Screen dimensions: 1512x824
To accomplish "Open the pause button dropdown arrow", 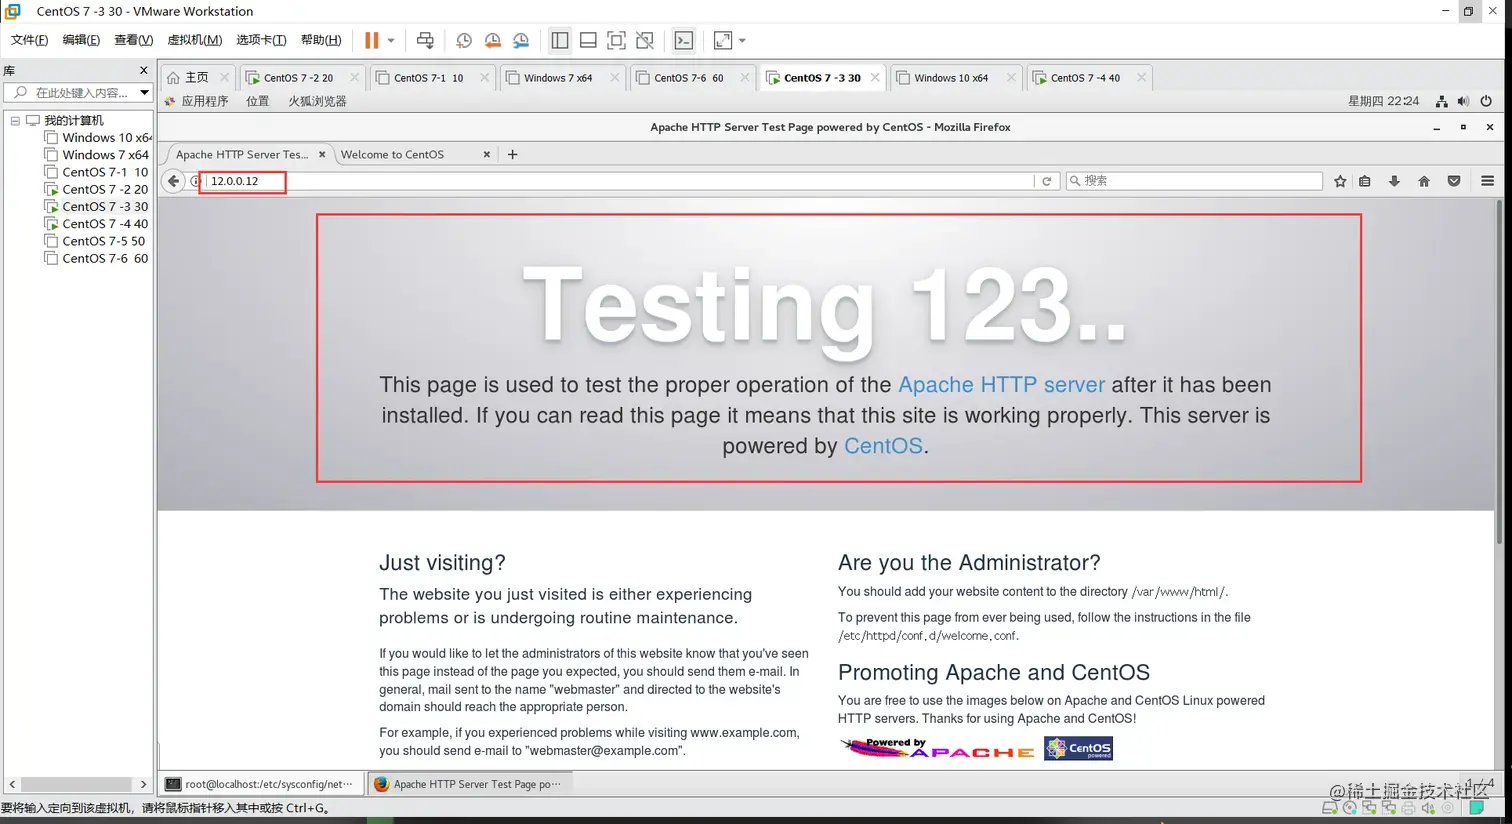I will pos(391,41).
